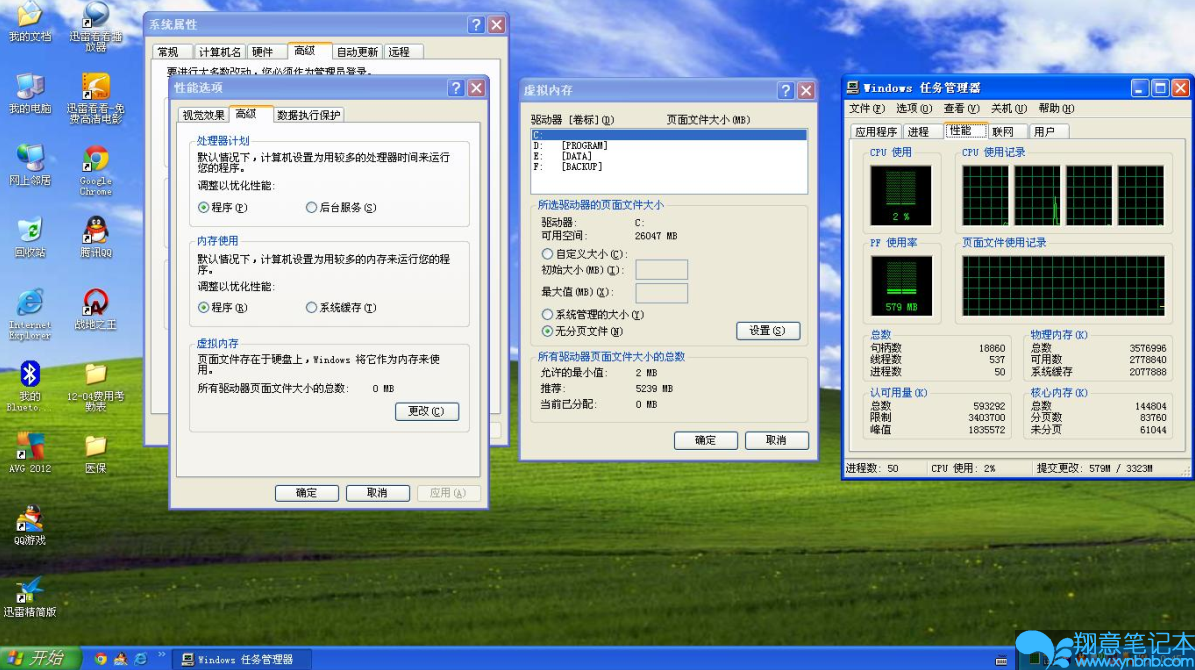This screenshot has width=1195, height=670.
Task: Open 迅雷看看免费高清电影 desktop icon
Action: tap(95, 98)
